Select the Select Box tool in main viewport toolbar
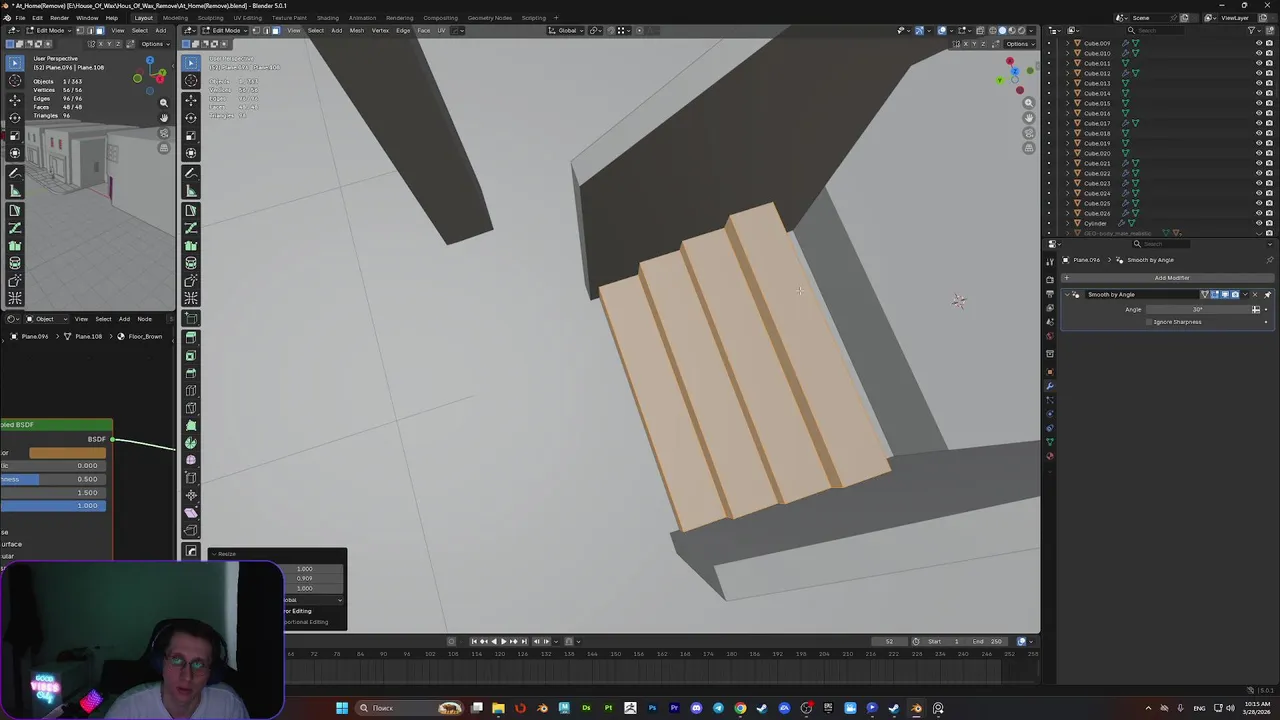Image resolution: width=1280 pixels, height=720 pixels. [191, 62]
